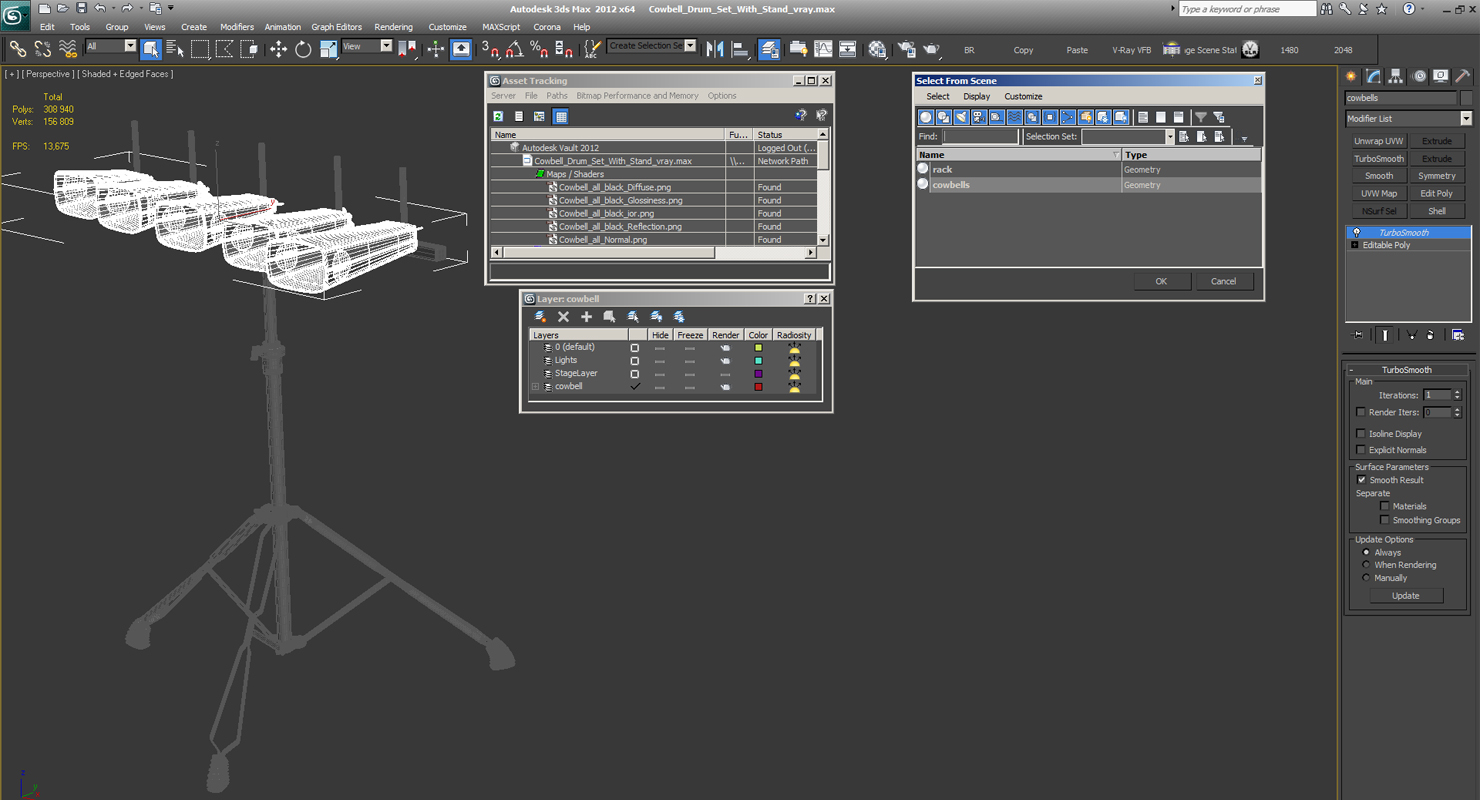Open the Rendering menu

(x=393, y=27)
